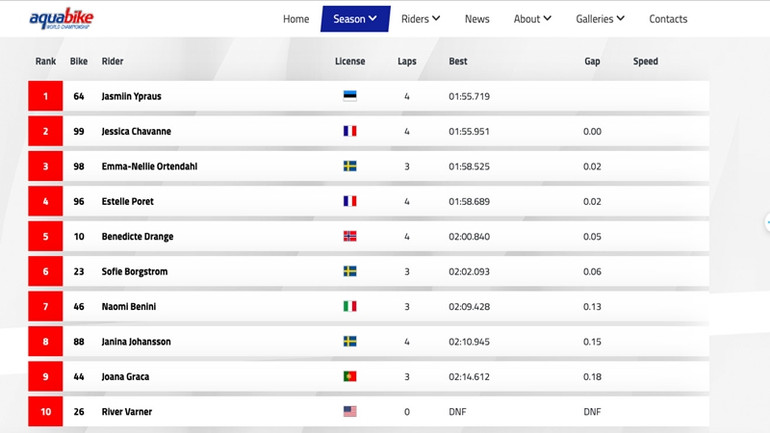Click Estonia flag next to Jasmiin Ypraus
Viewport: 770px width, 433px height.
click(350, 96)
